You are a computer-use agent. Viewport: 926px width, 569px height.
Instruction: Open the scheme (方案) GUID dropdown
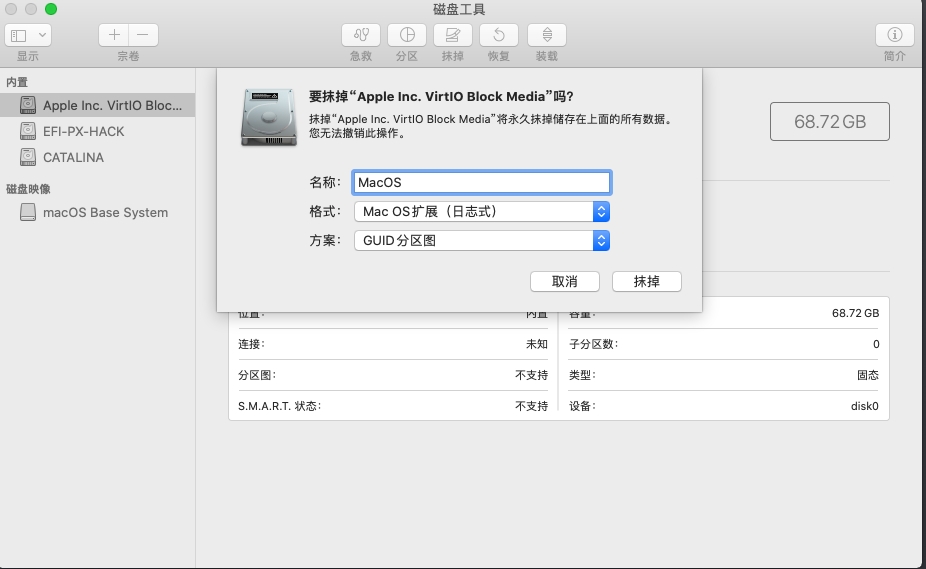[x=482, y=240]
